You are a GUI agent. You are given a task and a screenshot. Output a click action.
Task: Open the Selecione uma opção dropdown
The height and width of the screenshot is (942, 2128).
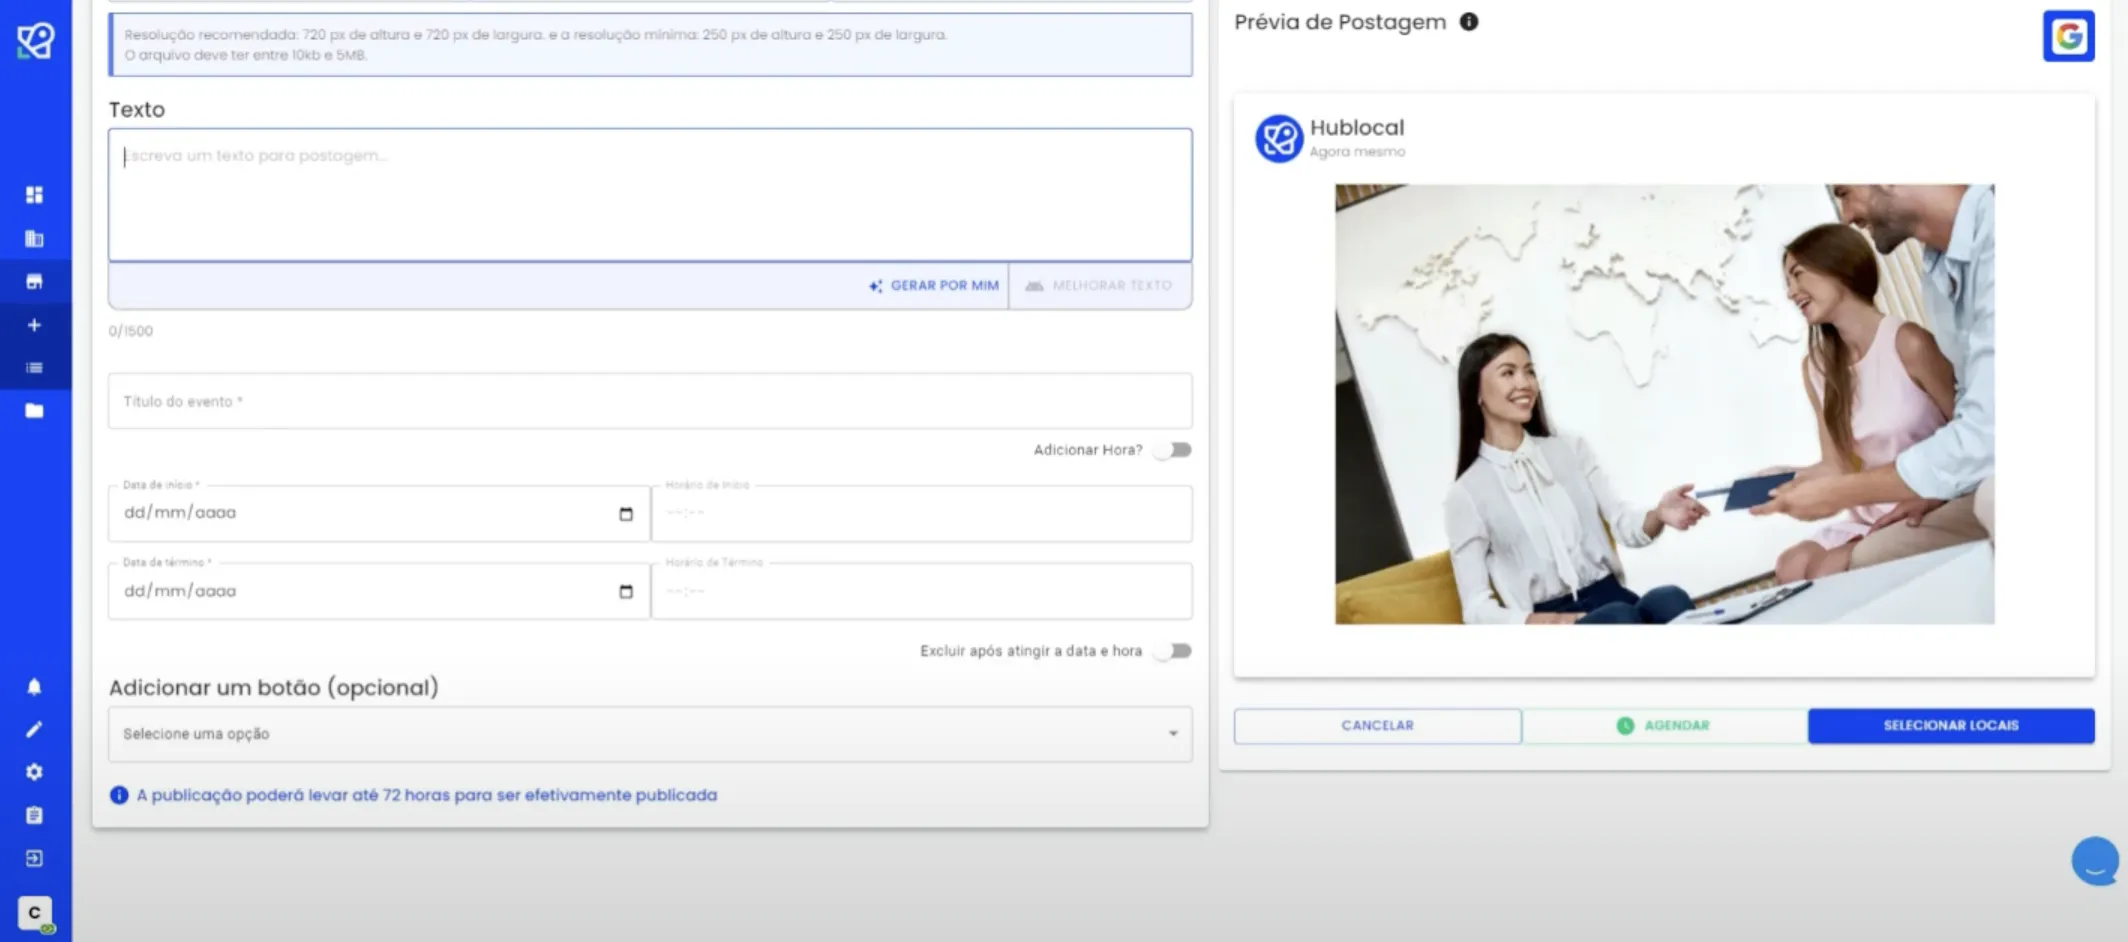coord(650,734)
